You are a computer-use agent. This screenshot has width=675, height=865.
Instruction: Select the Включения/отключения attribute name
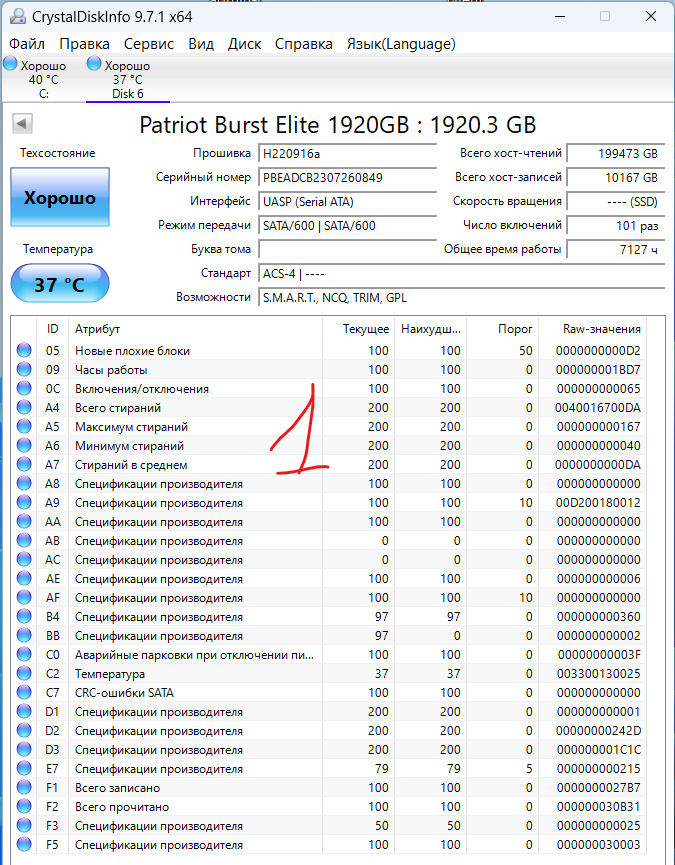142,389
